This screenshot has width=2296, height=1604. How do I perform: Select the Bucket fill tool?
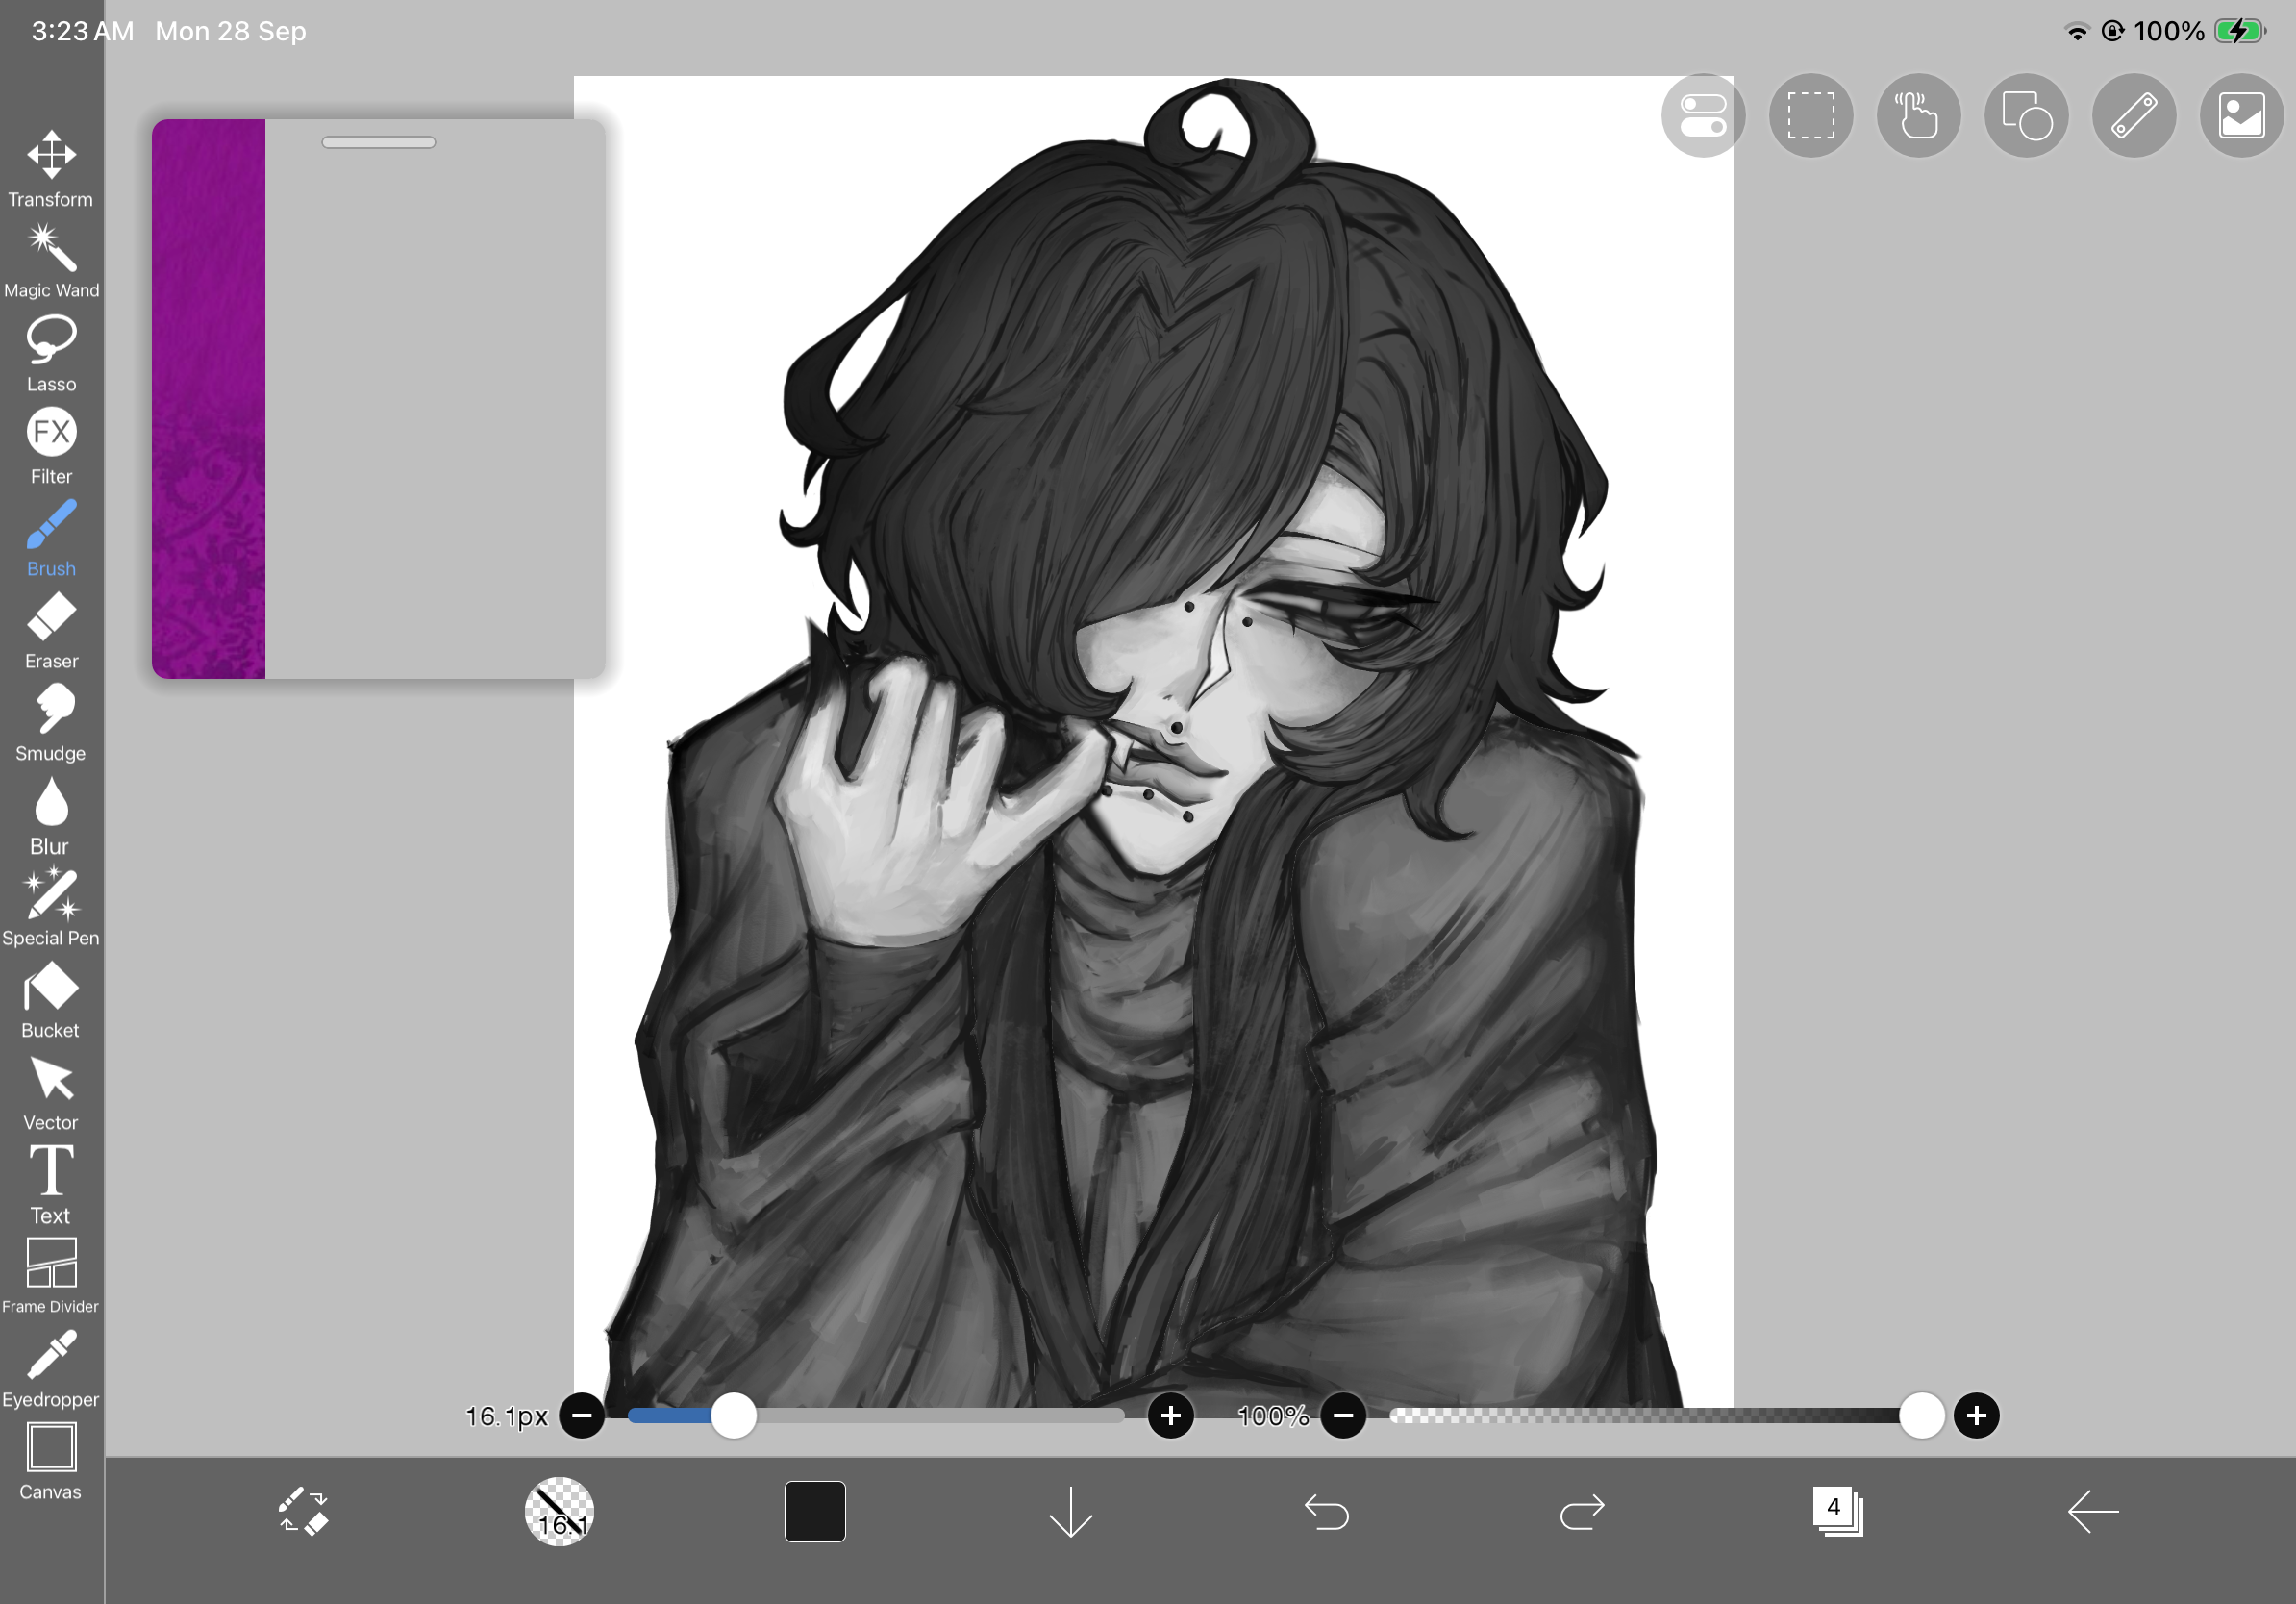point(51,1000)
